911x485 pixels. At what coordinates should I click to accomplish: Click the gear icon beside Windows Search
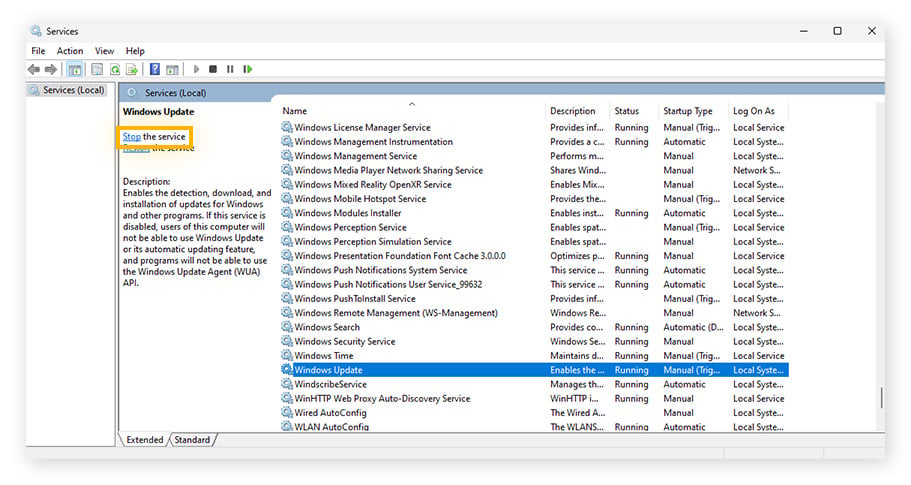[x=286, y=326]
